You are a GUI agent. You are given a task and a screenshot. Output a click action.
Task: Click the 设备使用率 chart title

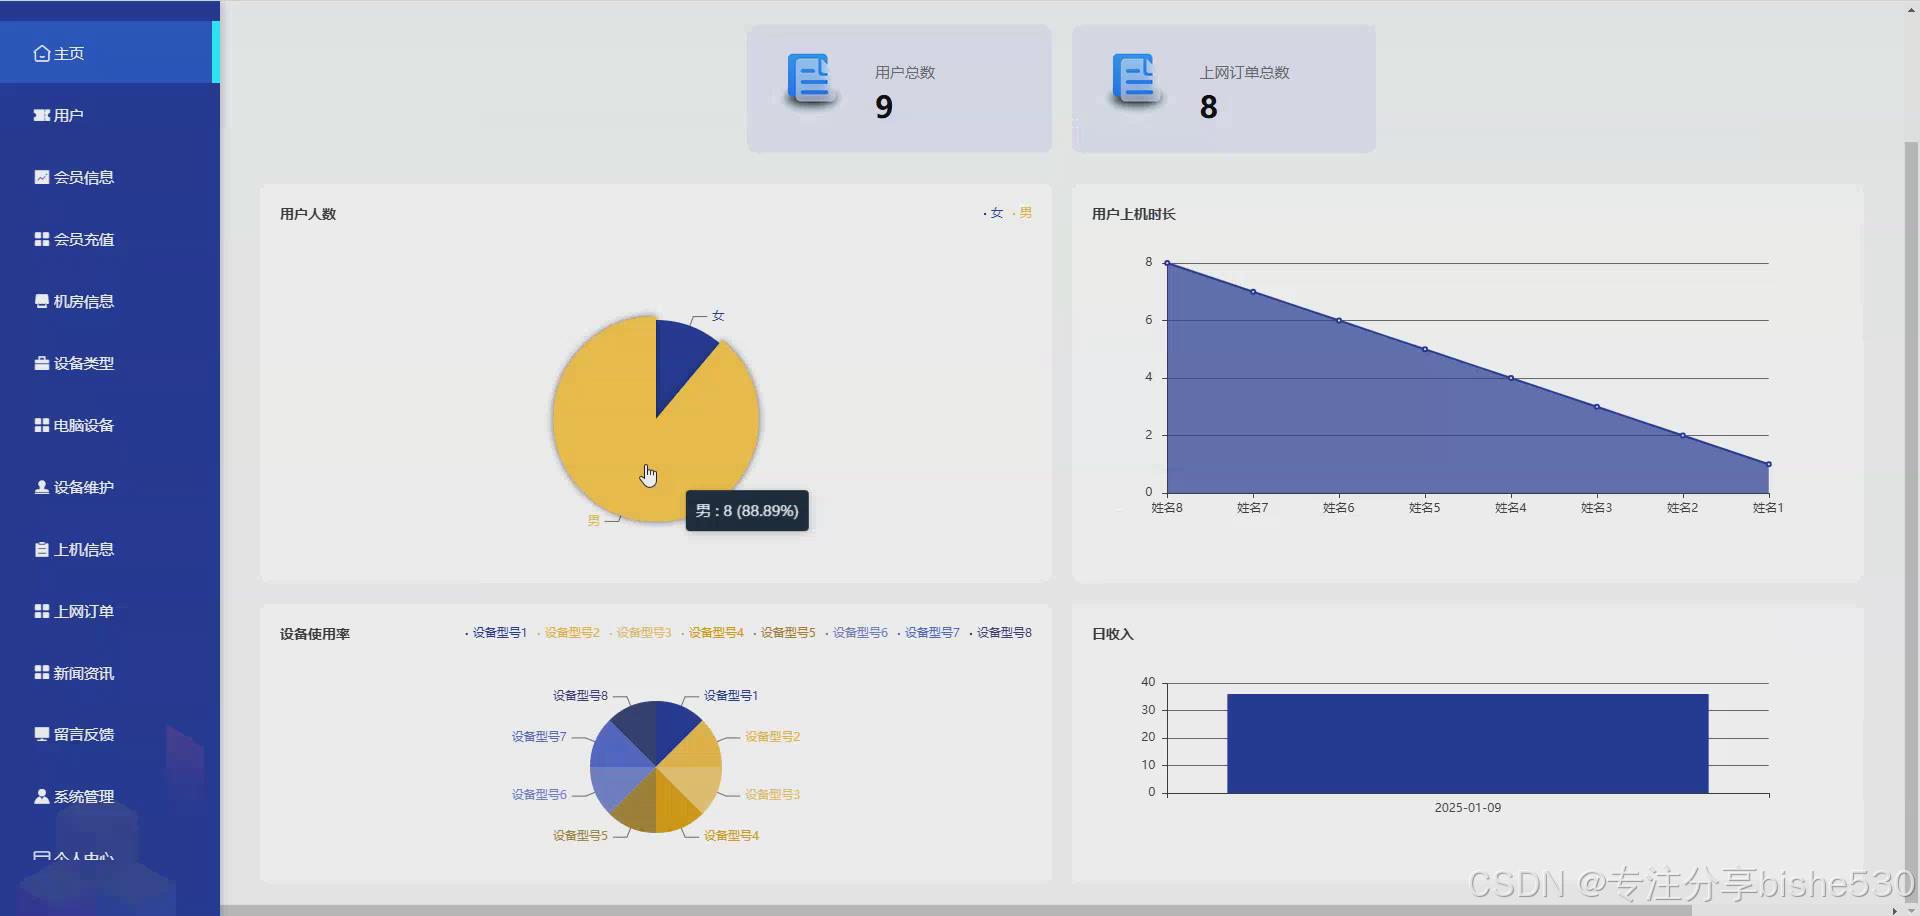pos(315,634)
